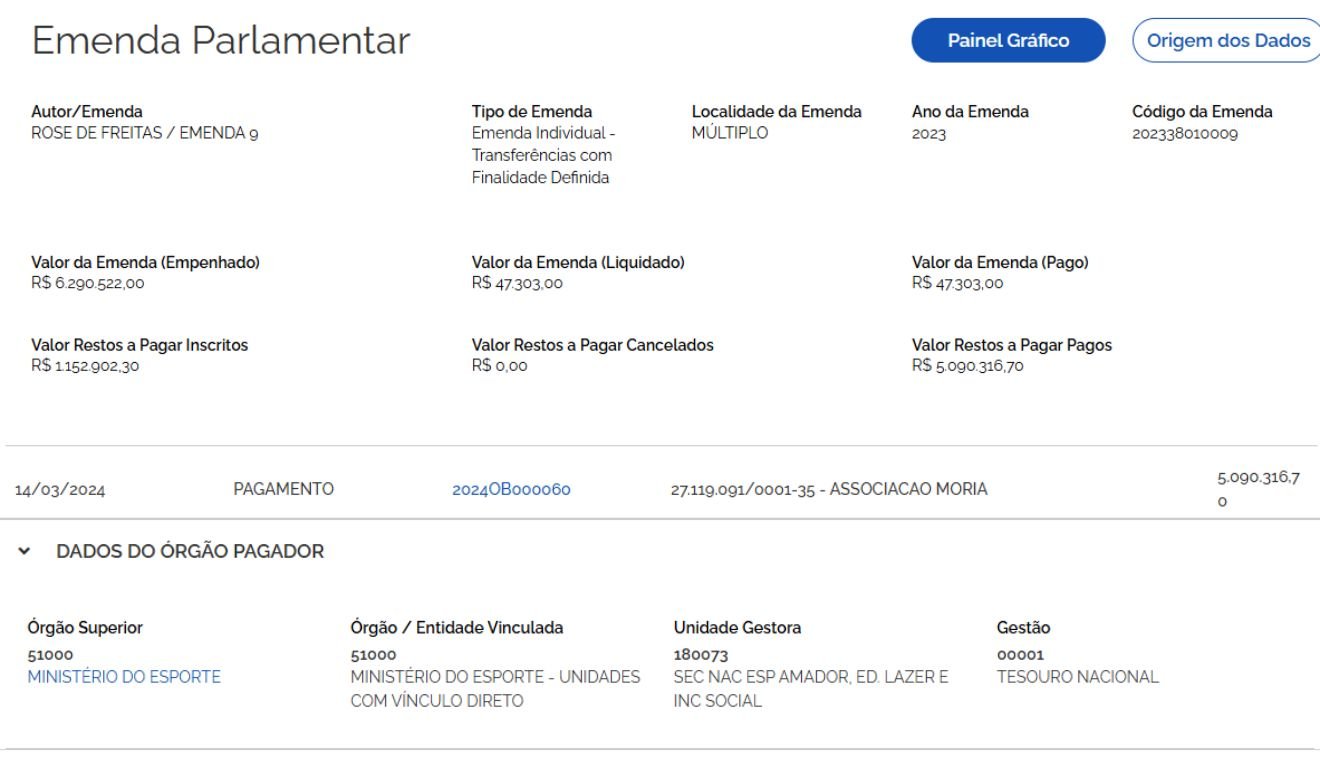Screen dimensions: 1320x768
Task: Open Origem dos Dados
Action: 1227,41
